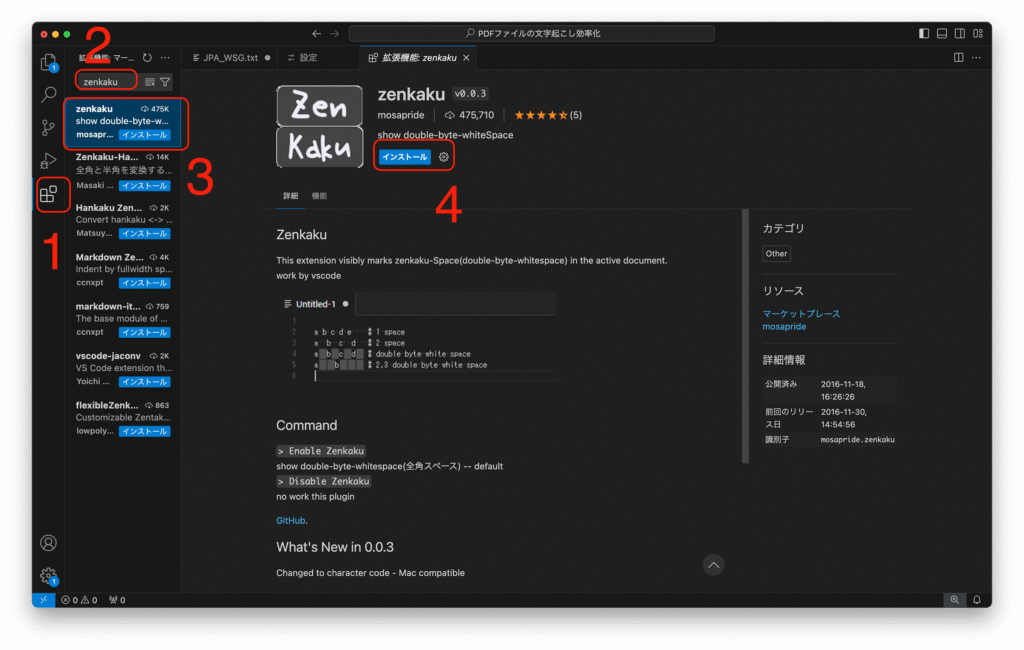Image resolution: width=1024 pixels, height=650 pixels.
Task: Open the Explorer view in activity bar
Action: (48, 62)
